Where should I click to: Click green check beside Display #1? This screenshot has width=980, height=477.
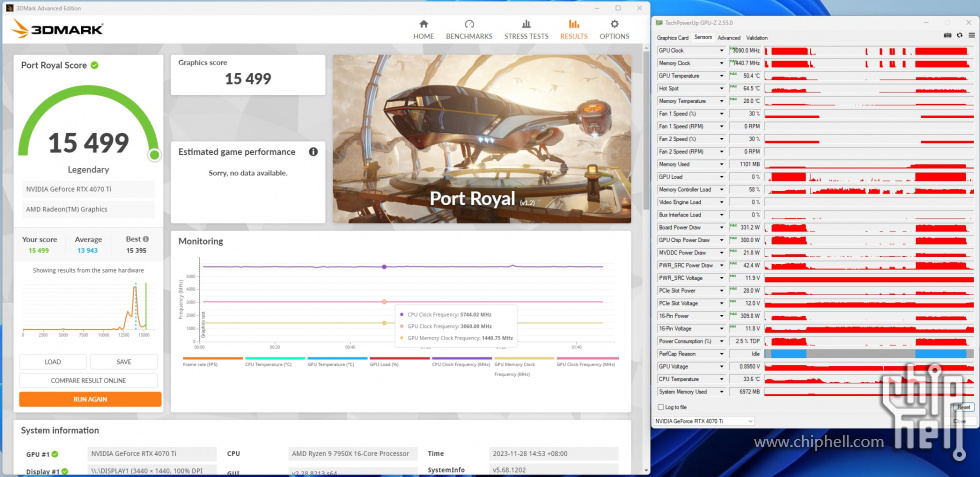(x=64, y=471)
